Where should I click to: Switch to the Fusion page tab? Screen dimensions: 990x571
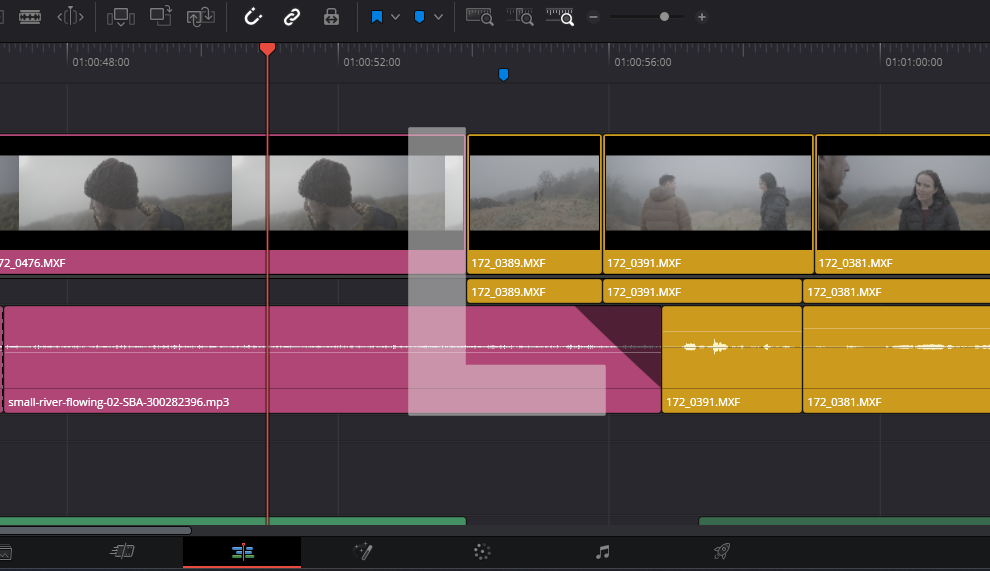(362, 551)
